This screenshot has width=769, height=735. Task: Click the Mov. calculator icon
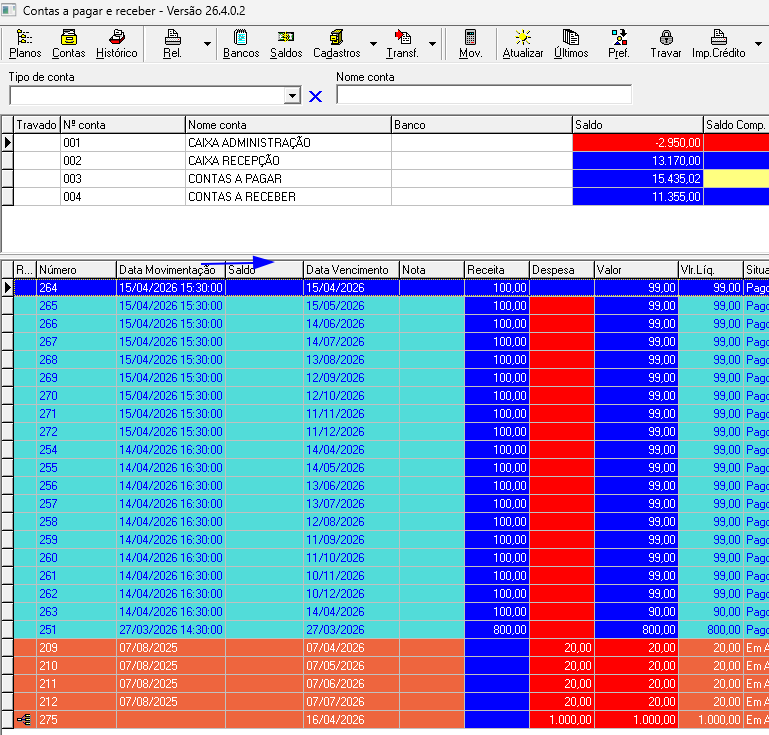coord(470,44)
